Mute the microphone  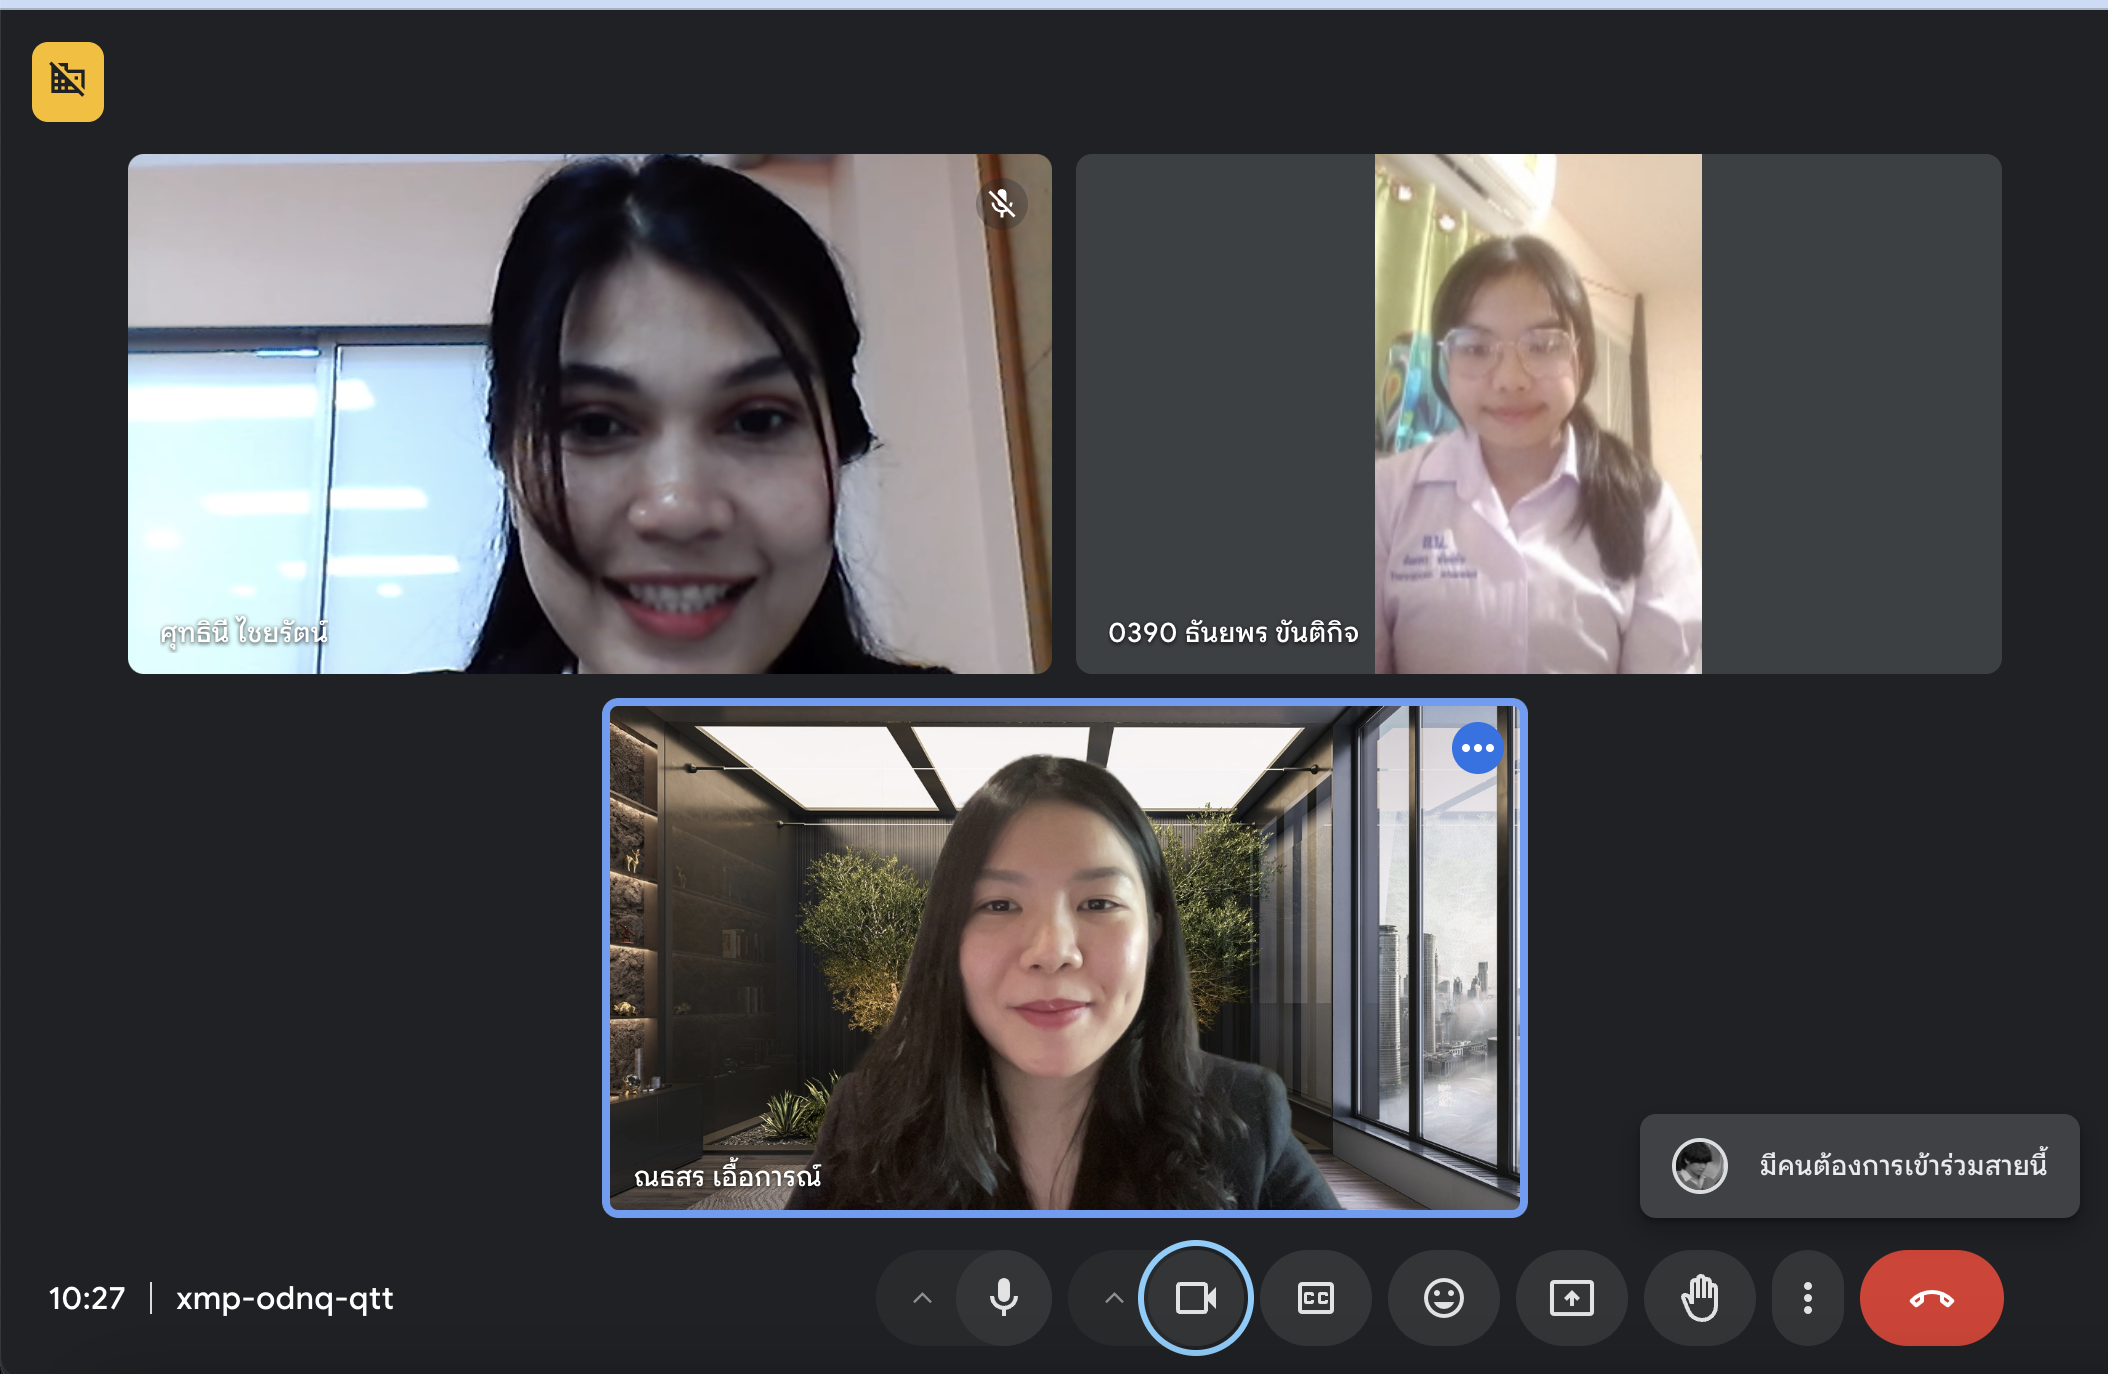click(1003, 1298)
